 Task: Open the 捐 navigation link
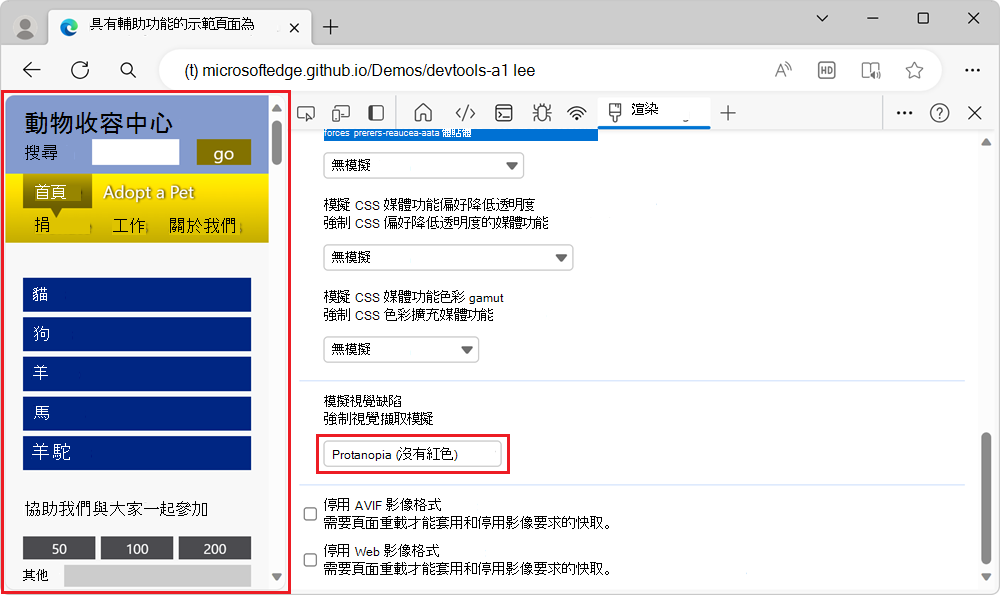tap(42, 225)
